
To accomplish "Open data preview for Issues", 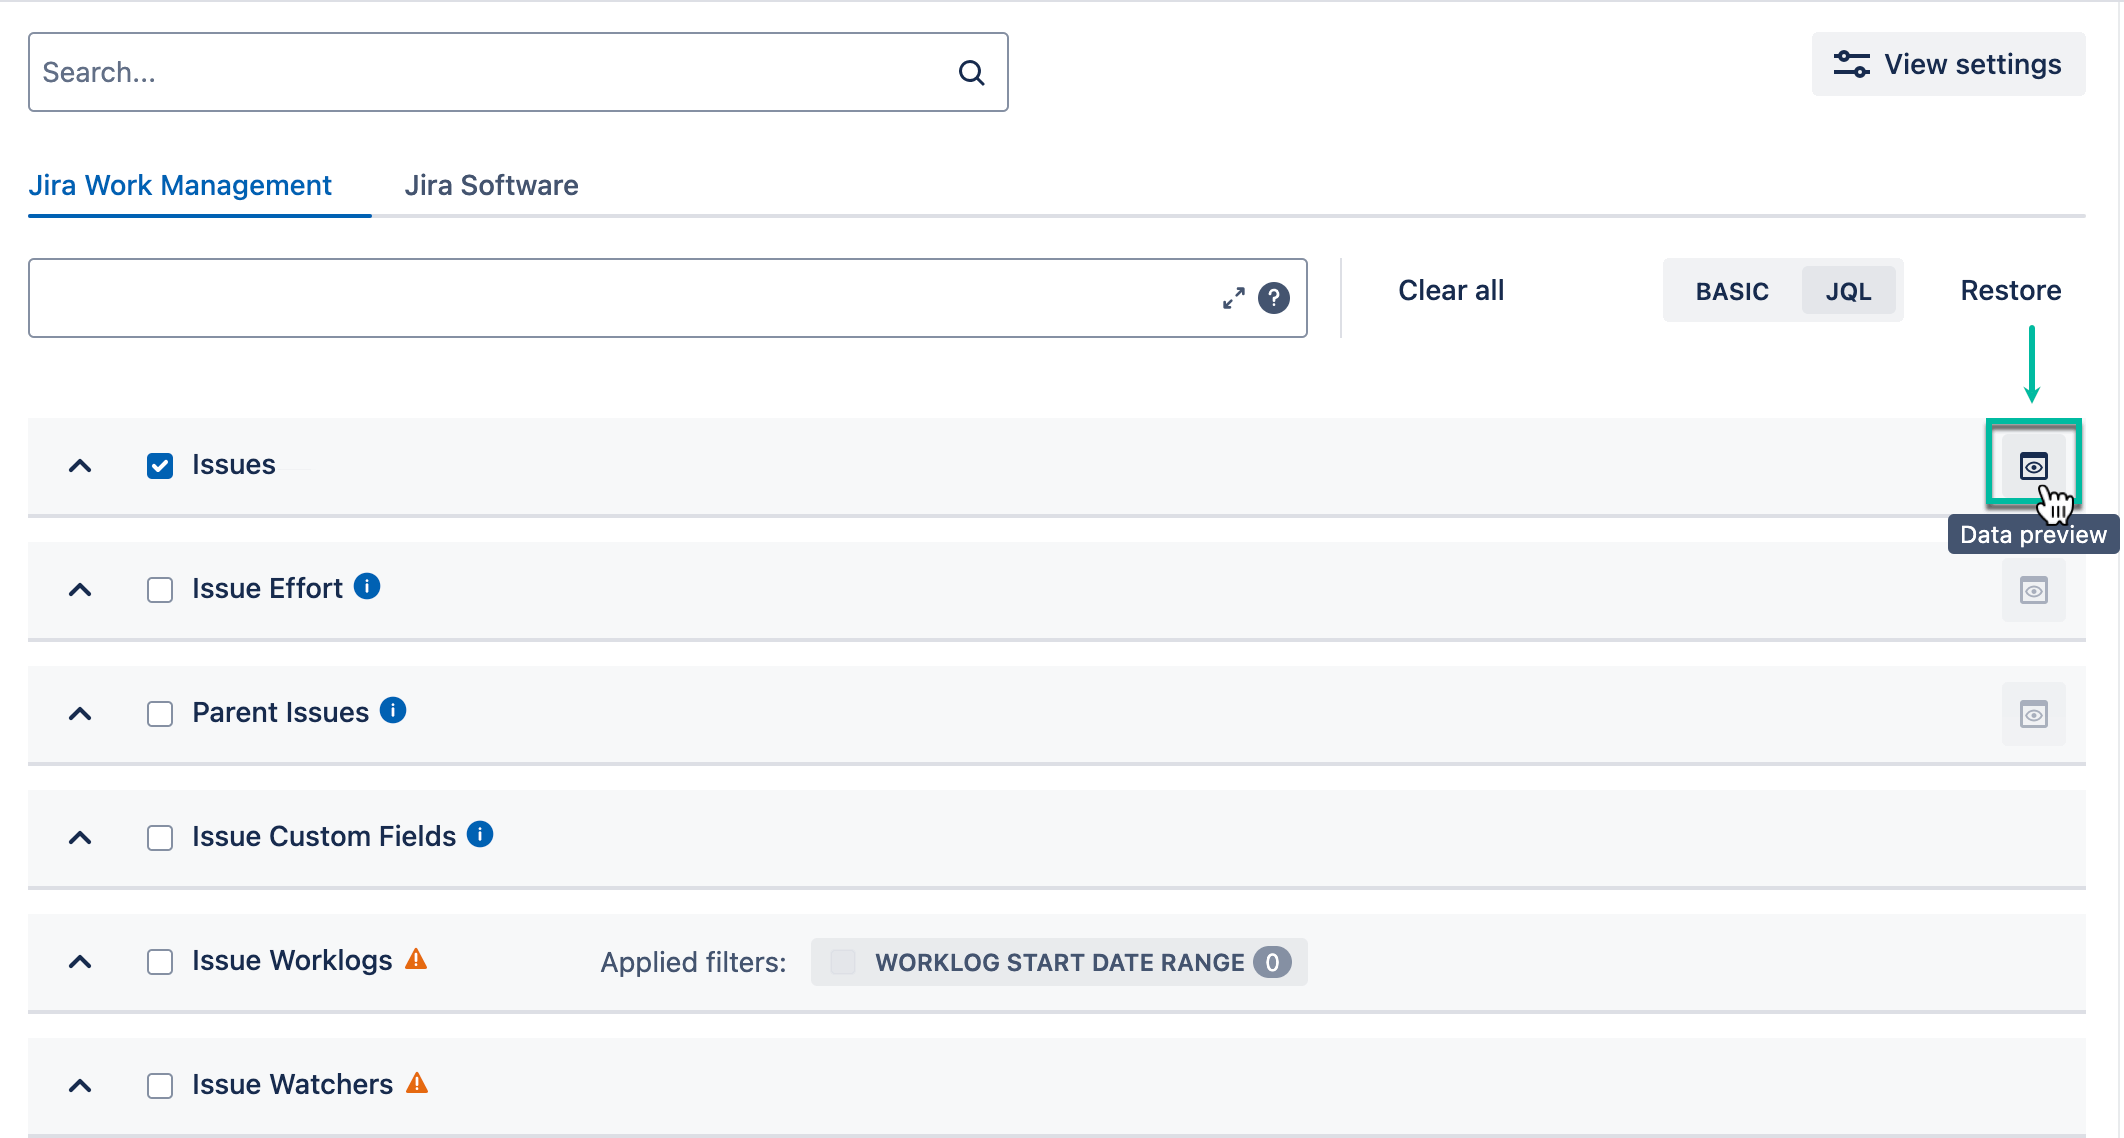I will pyautogui.click(x=2033, y=465).
